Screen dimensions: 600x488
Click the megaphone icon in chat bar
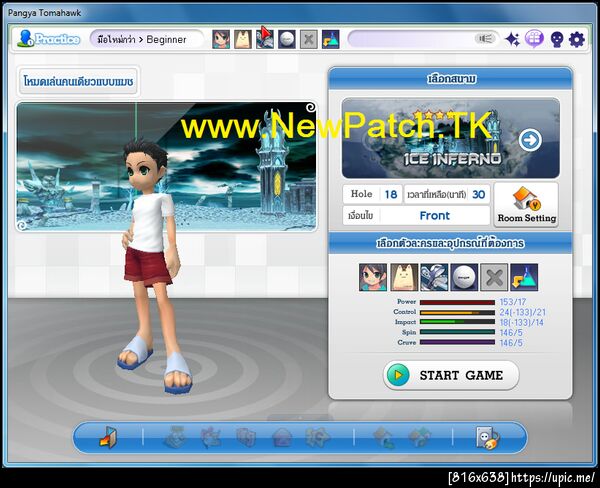tap(485, 39)
